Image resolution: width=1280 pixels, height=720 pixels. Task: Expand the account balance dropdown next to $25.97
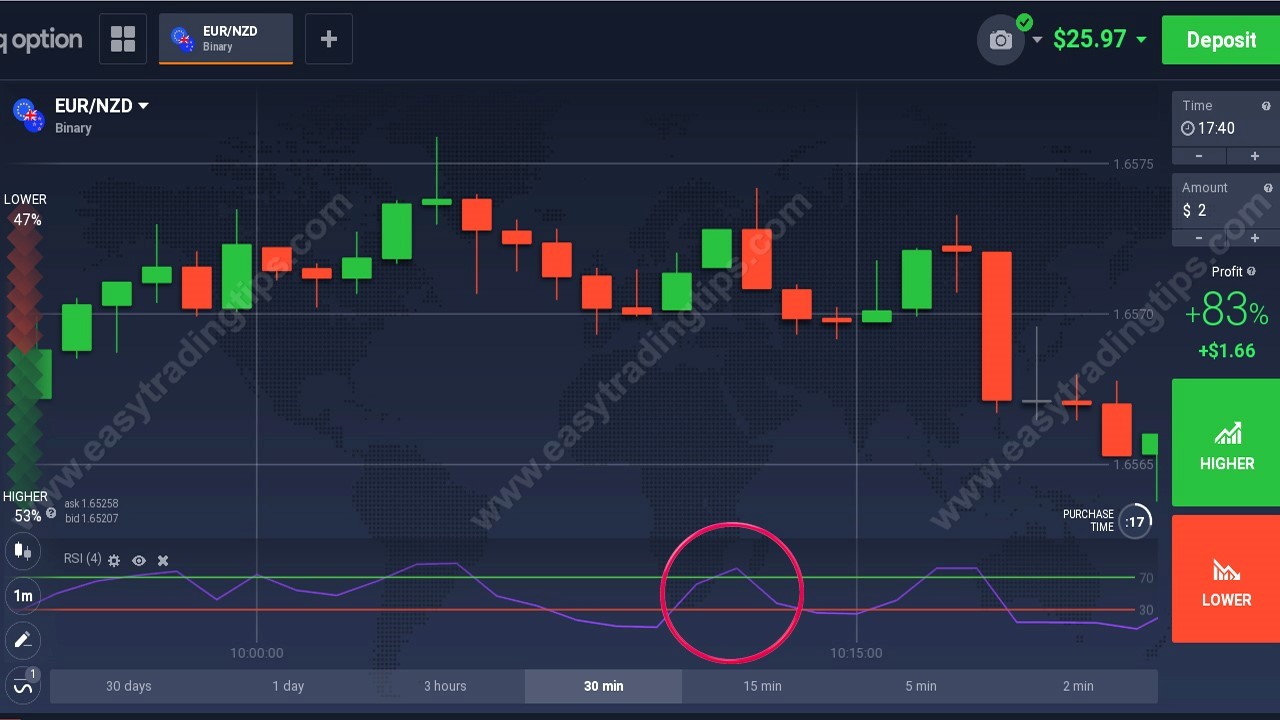coord(1141,40)
